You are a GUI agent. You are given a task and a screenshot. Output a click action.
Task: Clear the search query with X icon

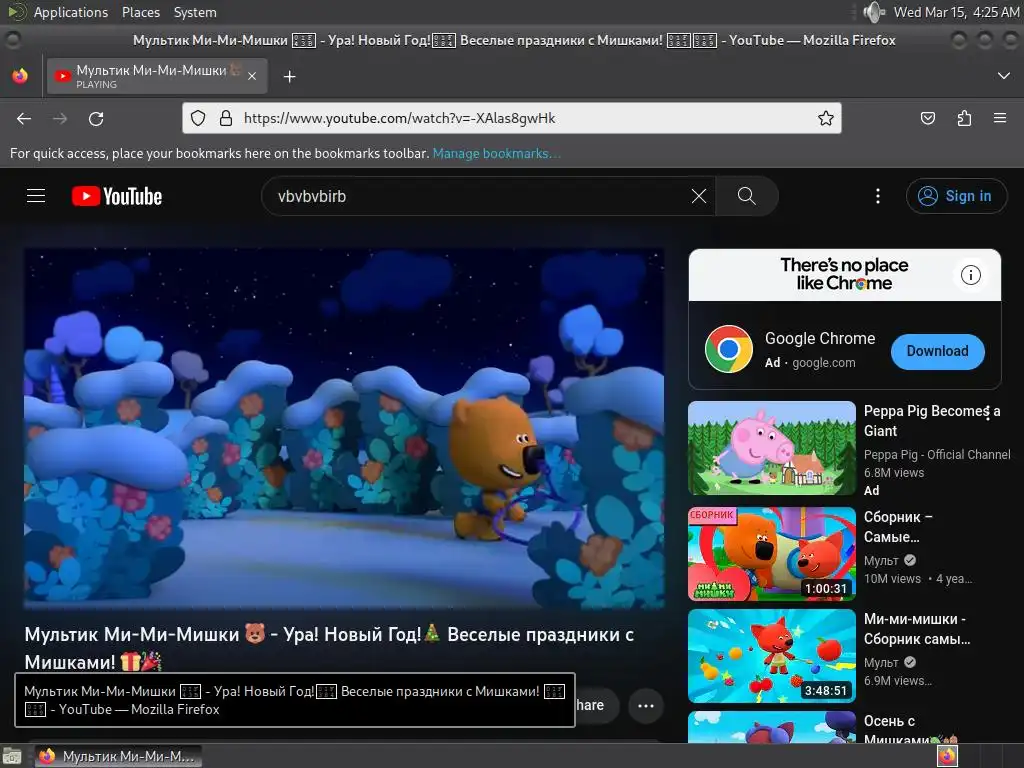pyautogui.click(x=699, y=196)
